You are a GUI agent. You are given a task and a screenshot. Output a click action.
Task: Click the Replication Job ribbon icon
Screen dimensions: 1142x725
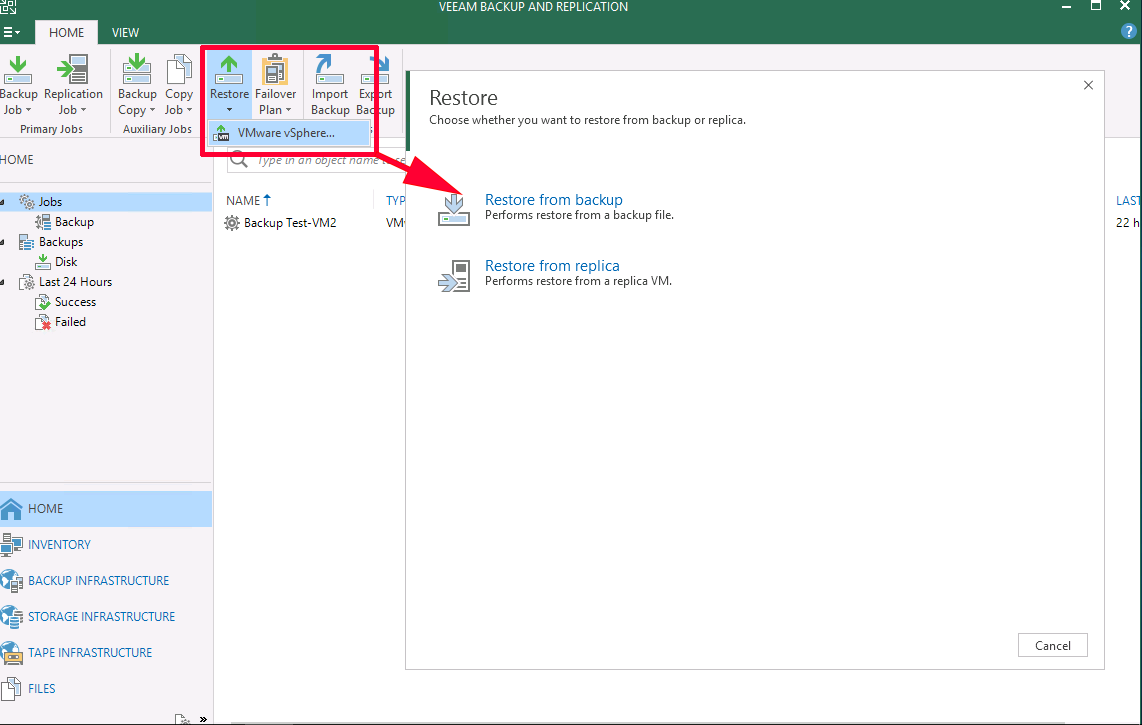(73, 71)
